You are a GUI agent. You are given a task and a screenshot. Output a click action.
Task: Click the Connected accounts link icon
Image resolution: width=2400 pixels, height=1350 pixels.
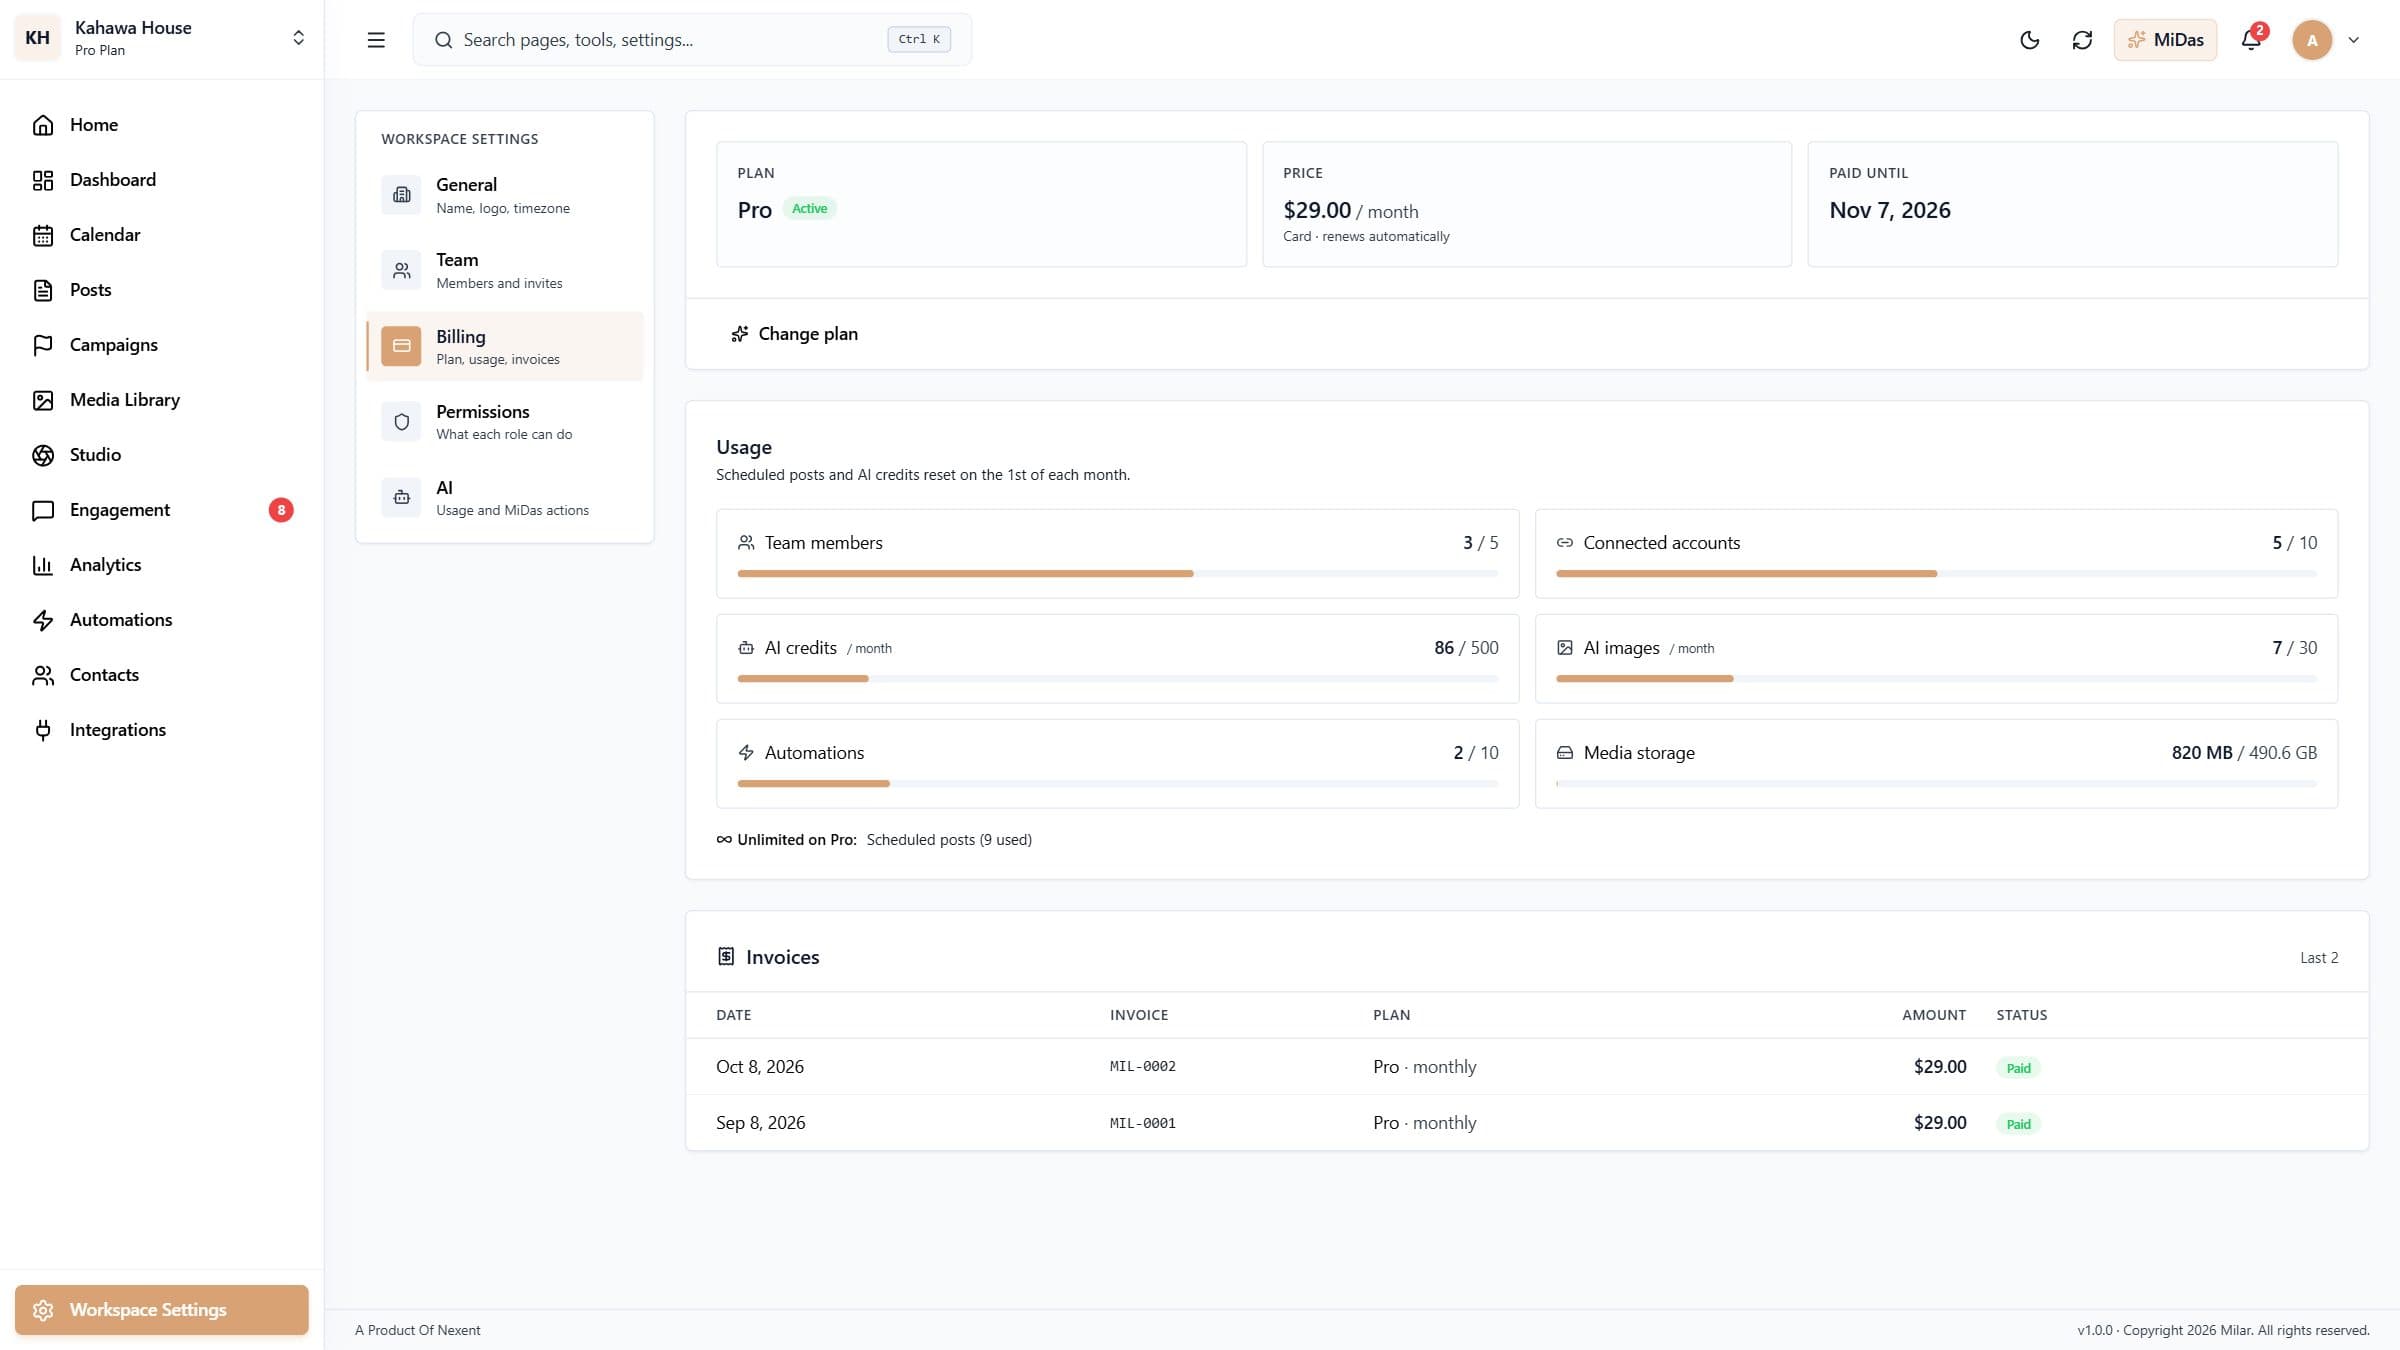1564,543
